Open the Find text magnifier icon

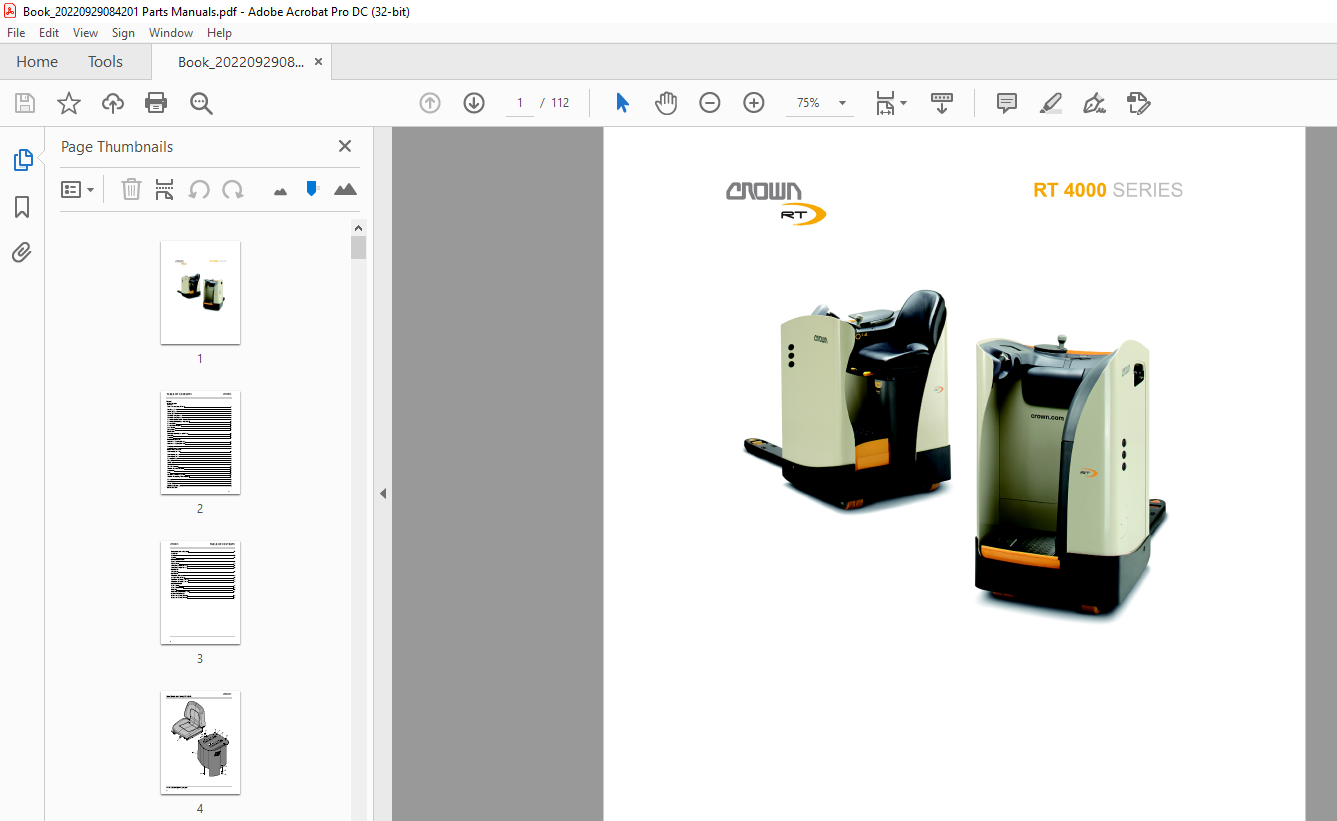[201, 103]
